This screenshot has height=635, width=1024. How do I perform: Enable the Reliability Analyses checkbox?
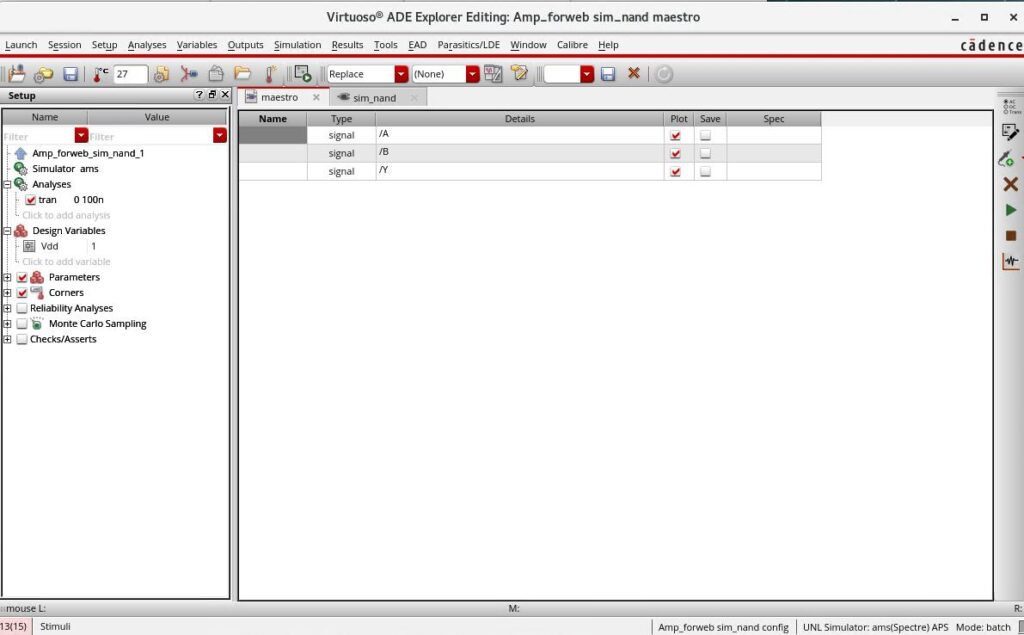[x=22, y=308]
